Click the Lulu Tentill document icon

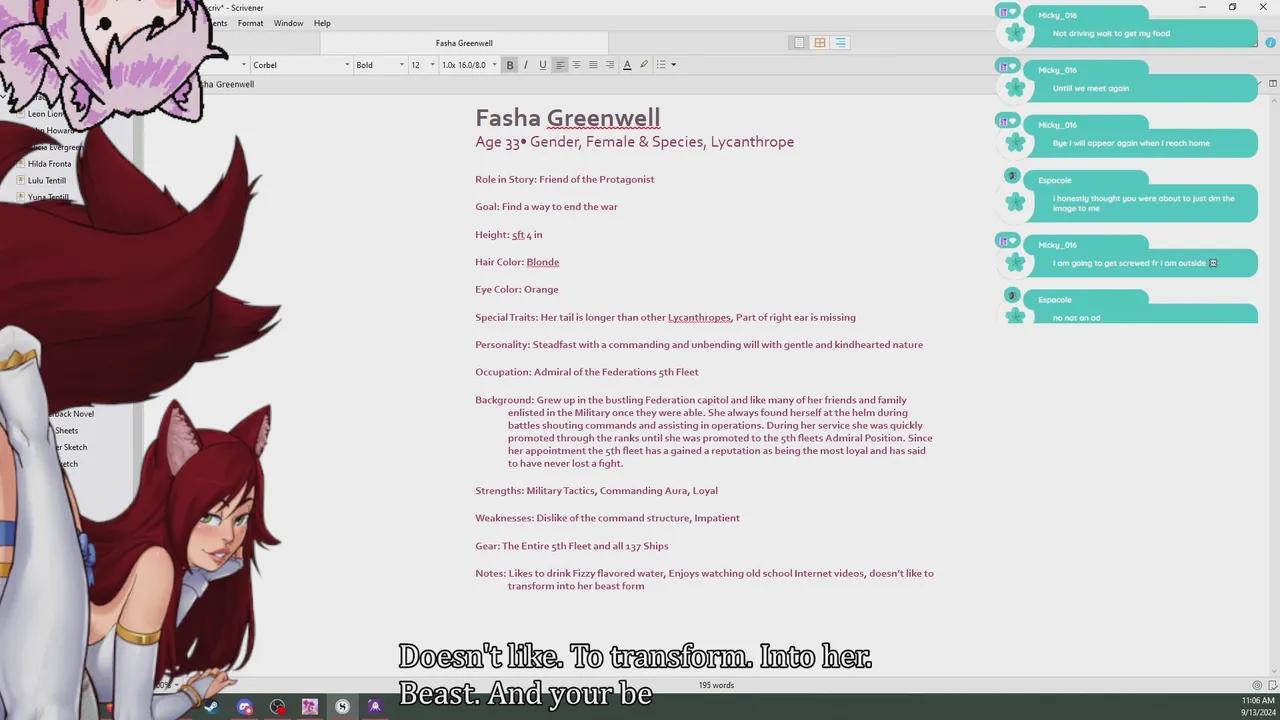tap(21, 181)
